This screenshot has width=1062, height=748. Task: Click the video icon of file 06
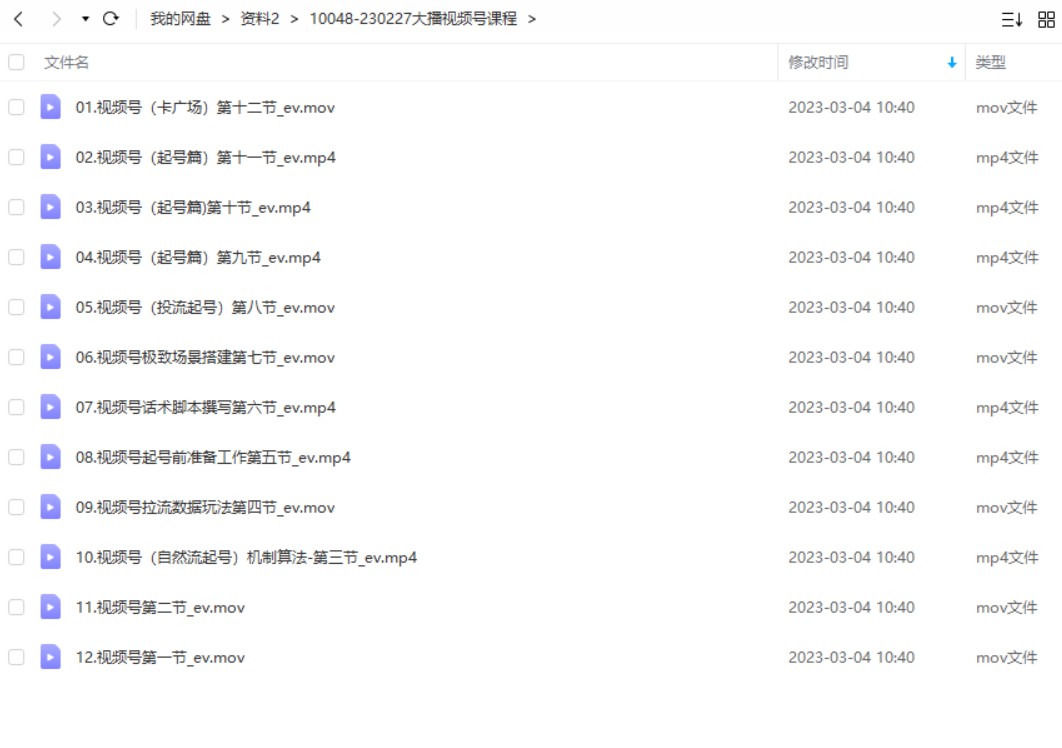[x=50, y=357]
